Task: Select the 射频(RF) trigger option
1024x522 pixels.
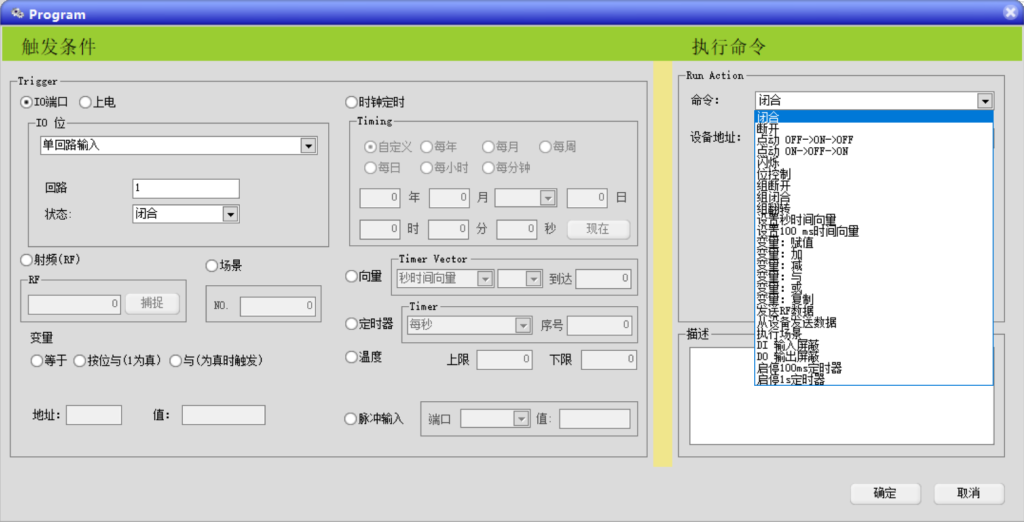Action: click(x=27, y=260)
